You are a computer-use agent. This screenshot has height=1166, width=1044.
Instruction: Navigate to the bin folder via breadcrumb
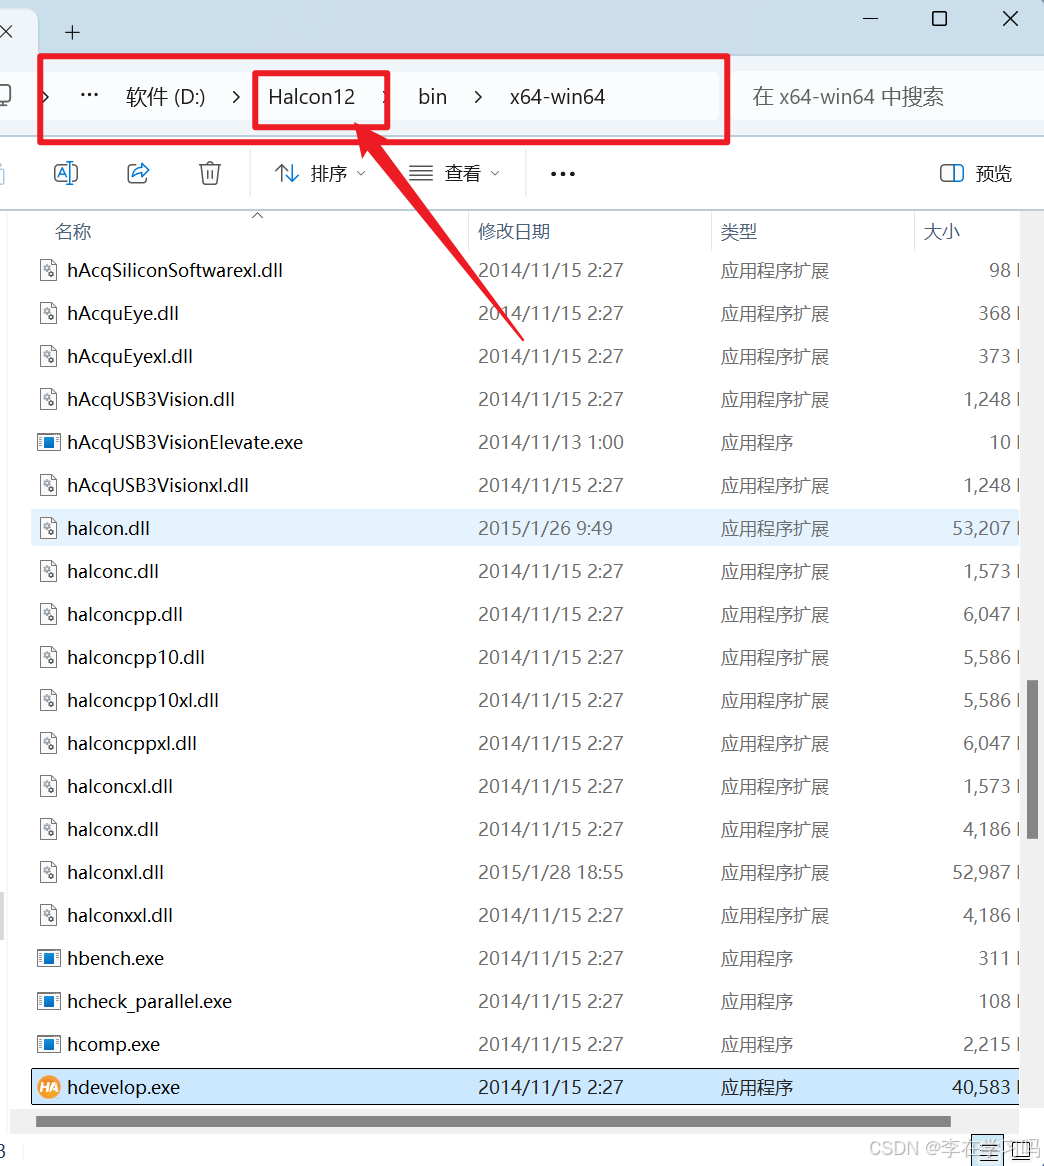pyautogui.click(x=432, y=97)
